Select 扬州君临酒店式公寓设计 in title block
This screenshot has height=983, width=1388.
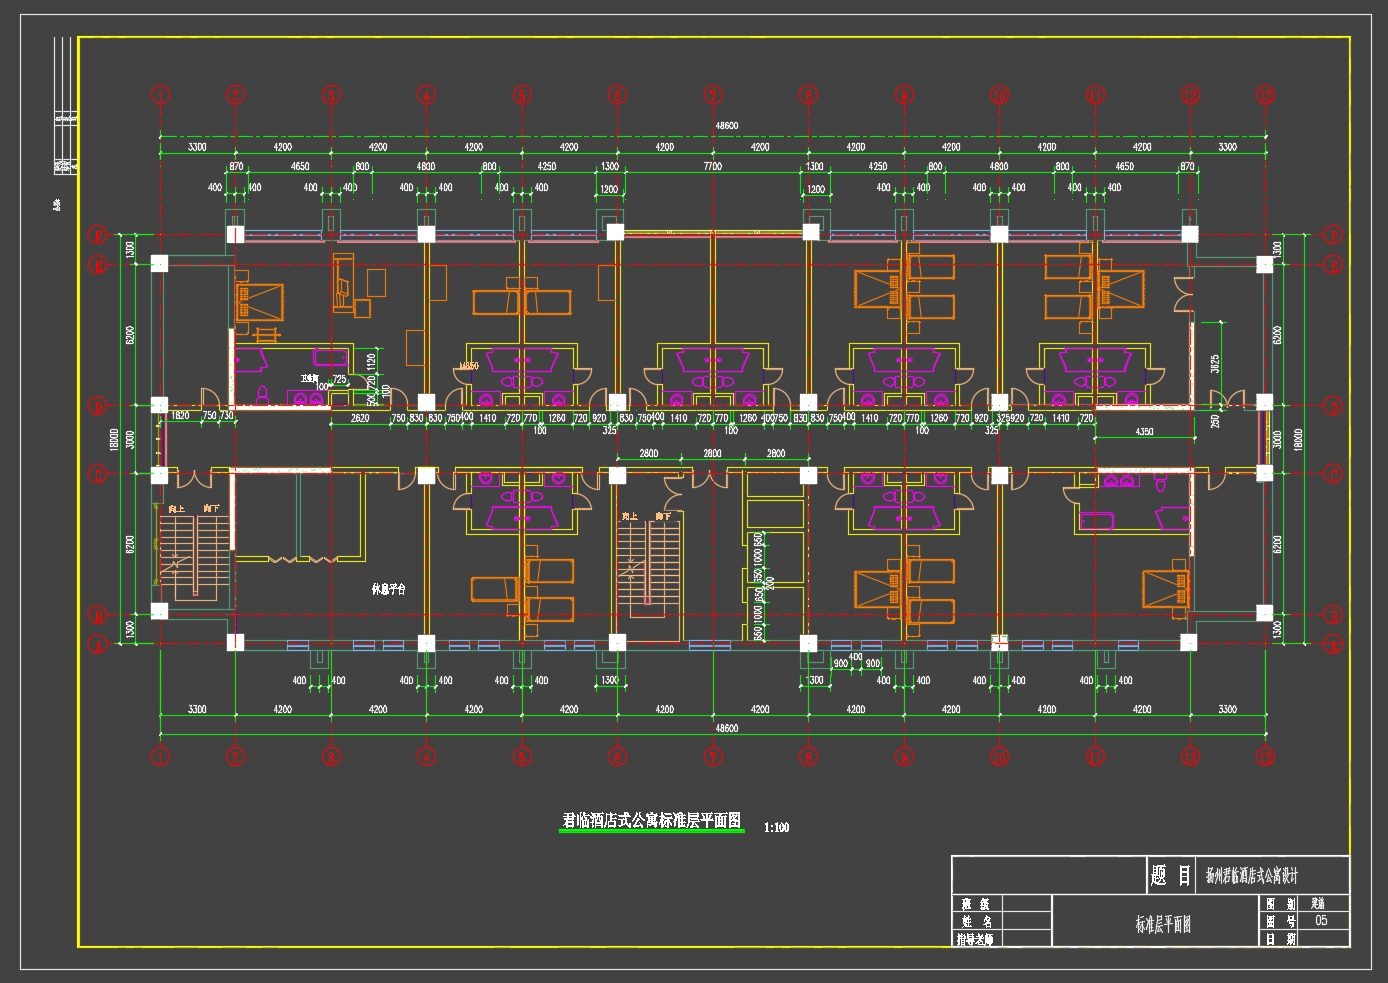[1252, 876]
